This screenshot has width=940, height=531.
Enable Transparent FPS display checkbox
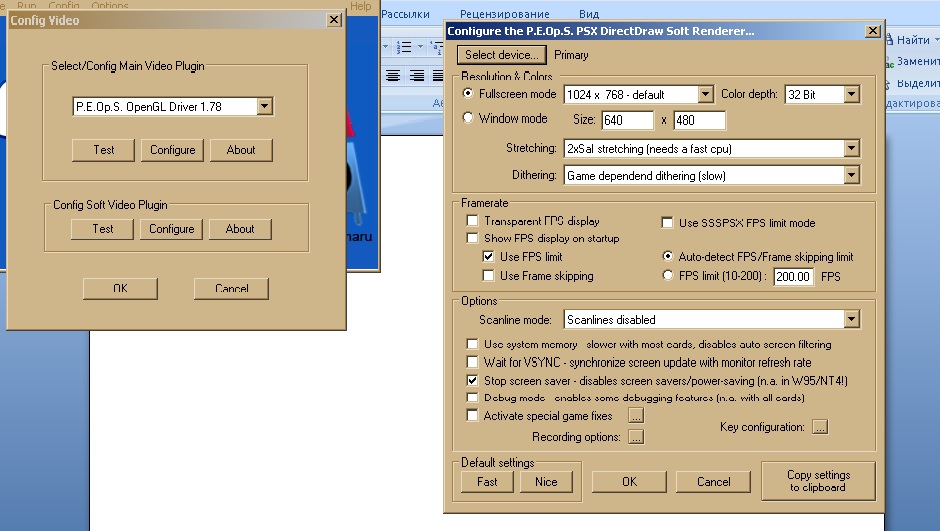(472, 221)
